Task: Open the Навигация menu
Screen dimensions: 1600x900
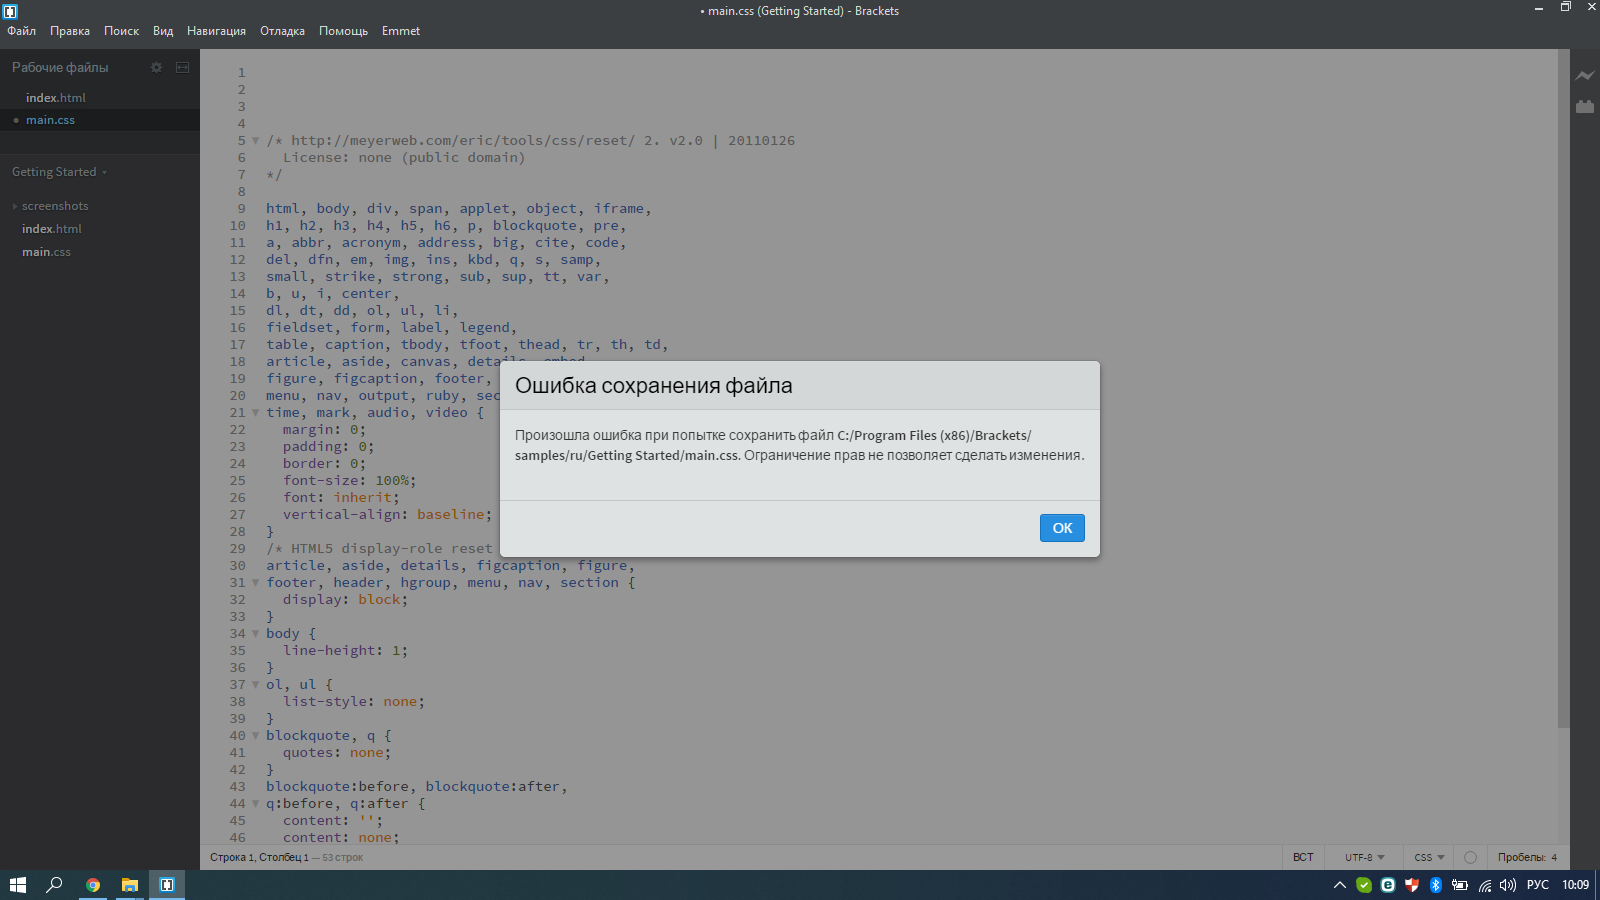Action: pos(216,31)
